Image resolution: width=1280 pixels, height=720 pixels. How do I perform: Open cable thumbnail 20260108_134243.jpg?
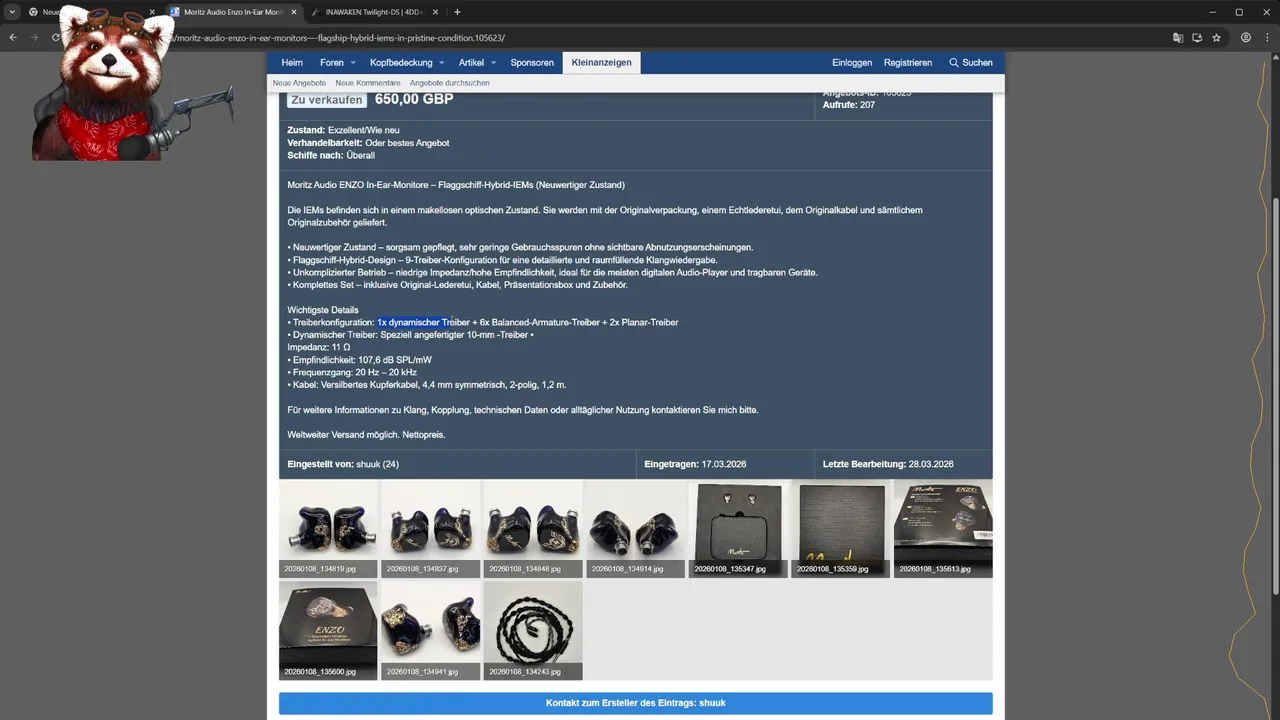click(533, 631)
